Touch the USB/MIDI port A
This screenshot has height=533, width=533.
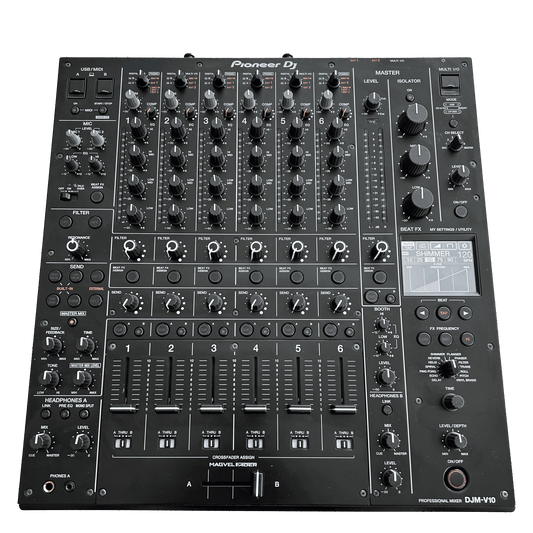(x=77, y=88)
